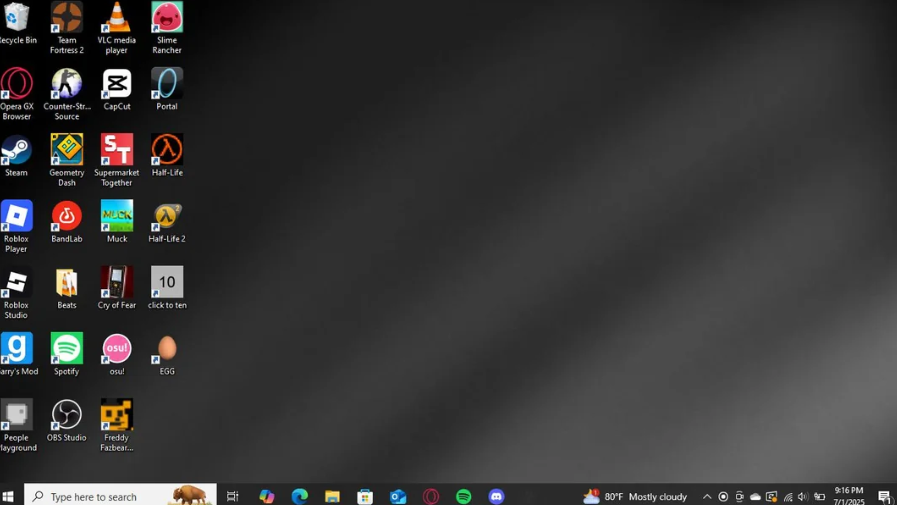Select the Freddy Fazbear desktop shortcut

tap(117, 426)
